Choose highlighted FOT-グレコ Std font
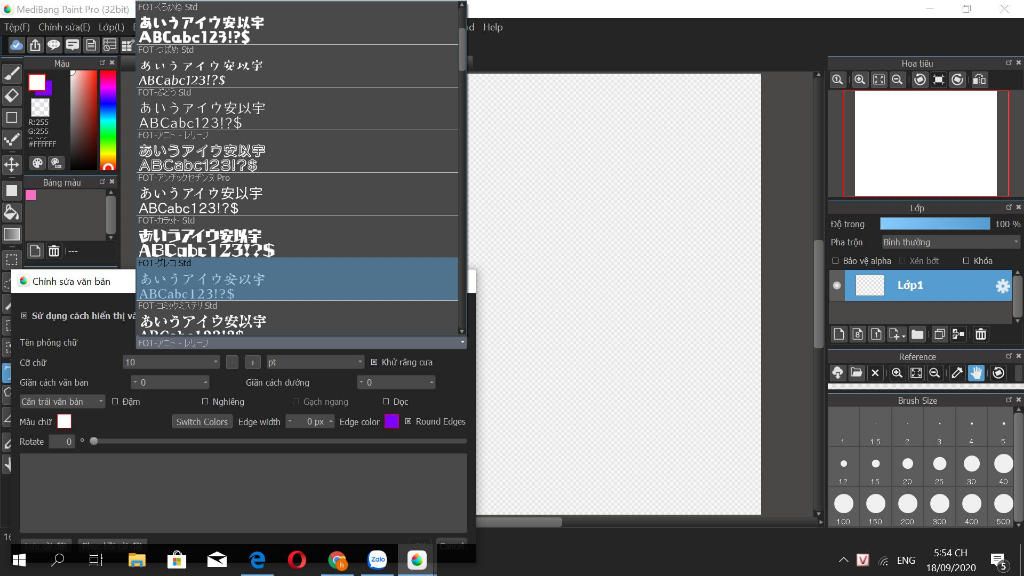Viewport: 1024px width, 576px height. click(297, 280)
